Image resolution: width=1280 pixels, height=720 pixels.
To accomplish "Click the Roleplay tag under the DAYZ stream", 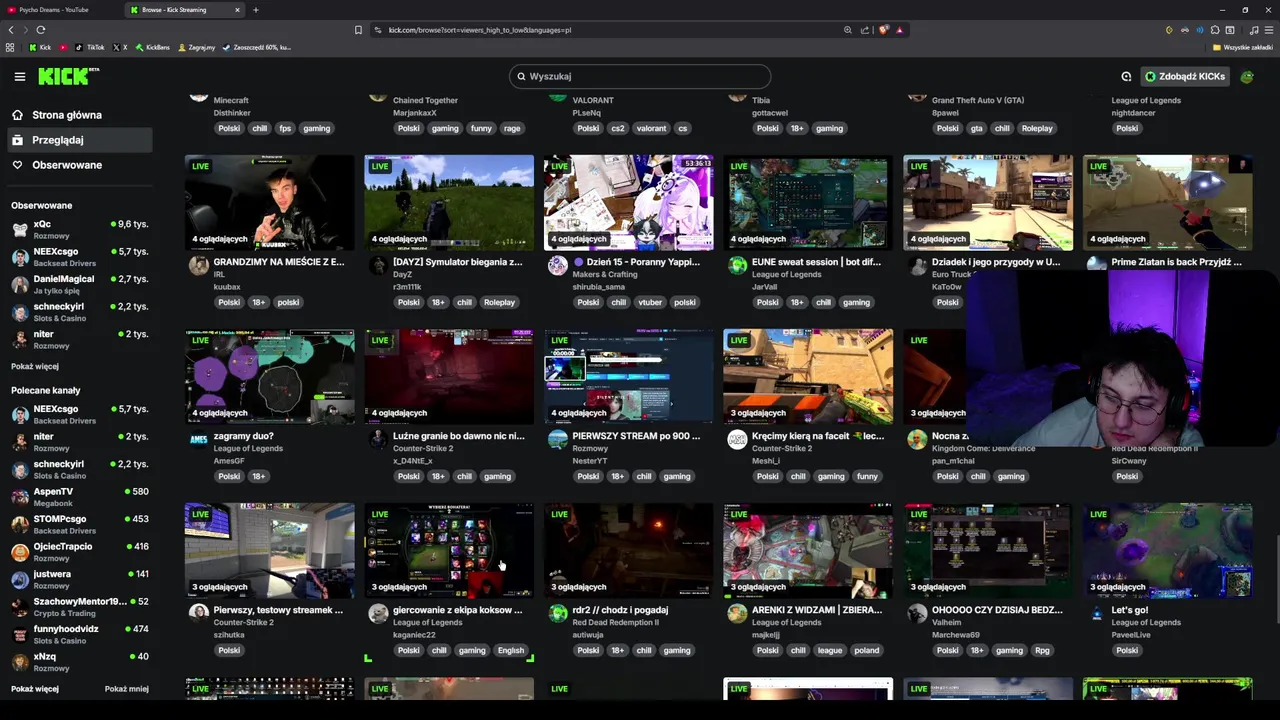I will (x=499, y=302).
